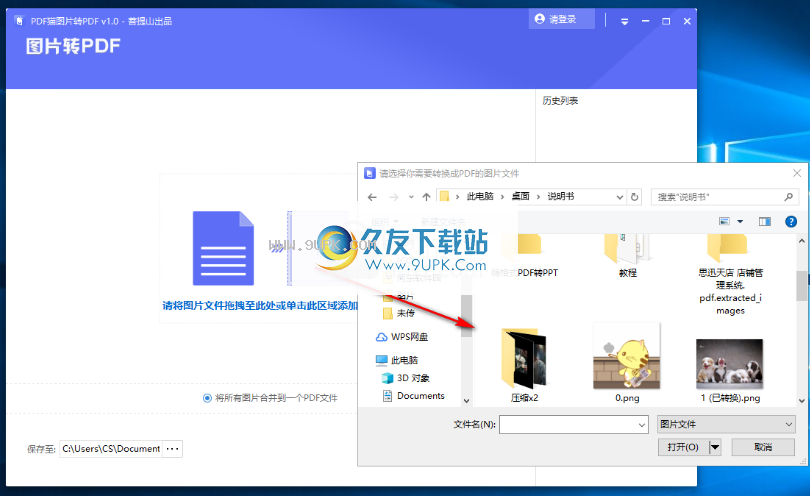Select 3D 对象 in the navigation tree
This screenshot has height=496, width=810.
[x=406, y=378]
